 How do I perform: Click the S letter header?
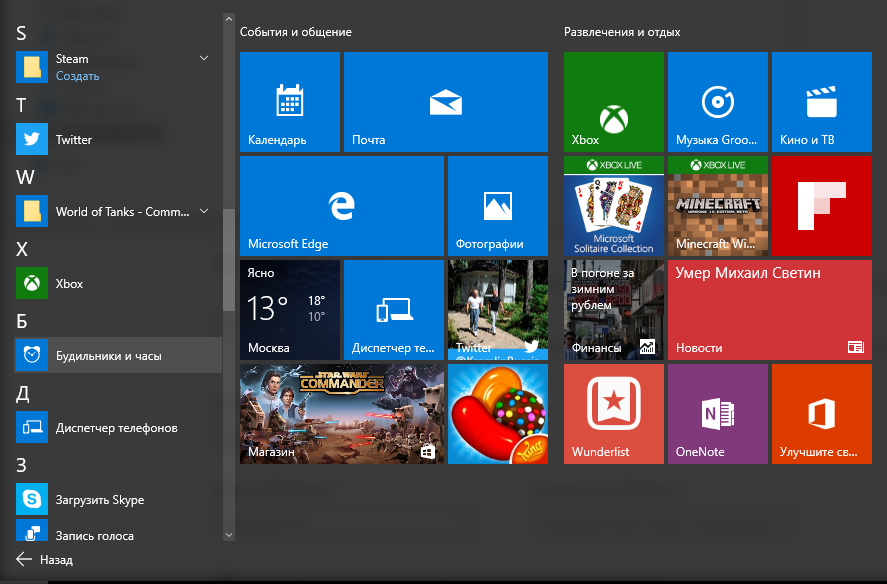(21, 33)
